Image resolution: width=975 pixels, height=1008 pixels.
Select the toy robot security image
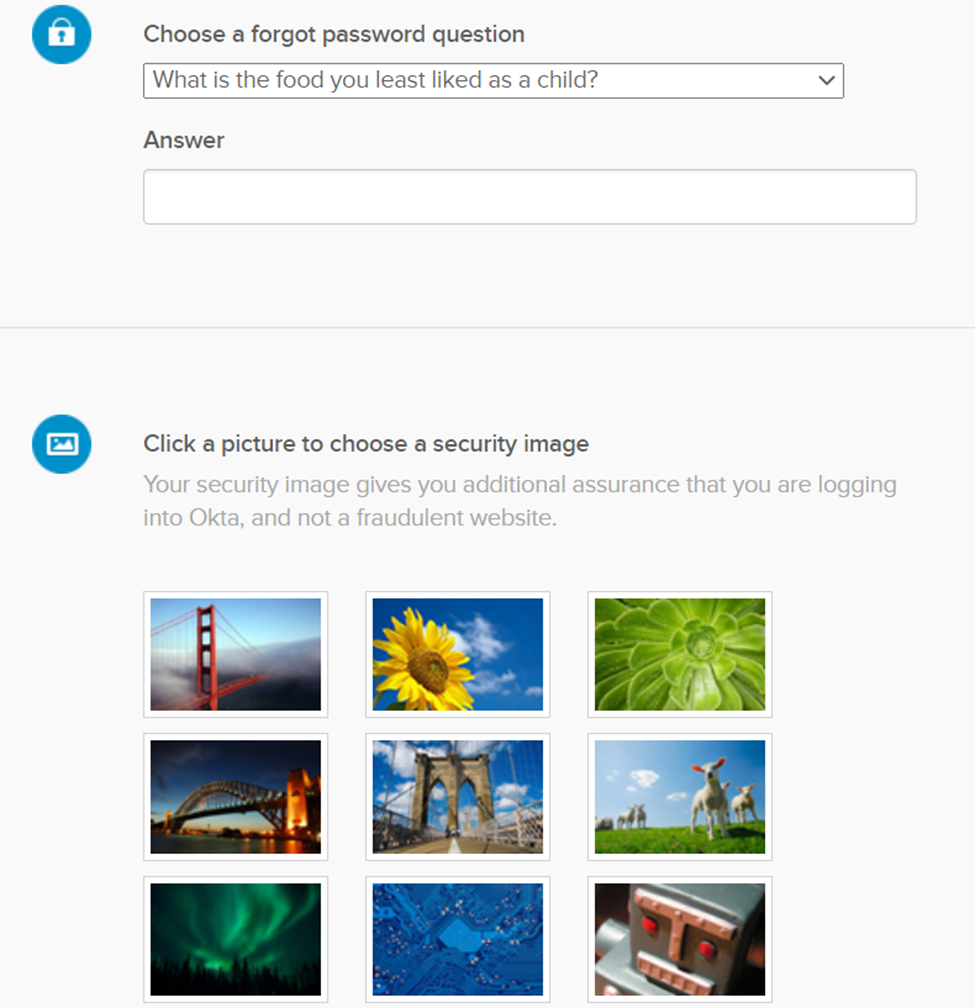point(680,939)
